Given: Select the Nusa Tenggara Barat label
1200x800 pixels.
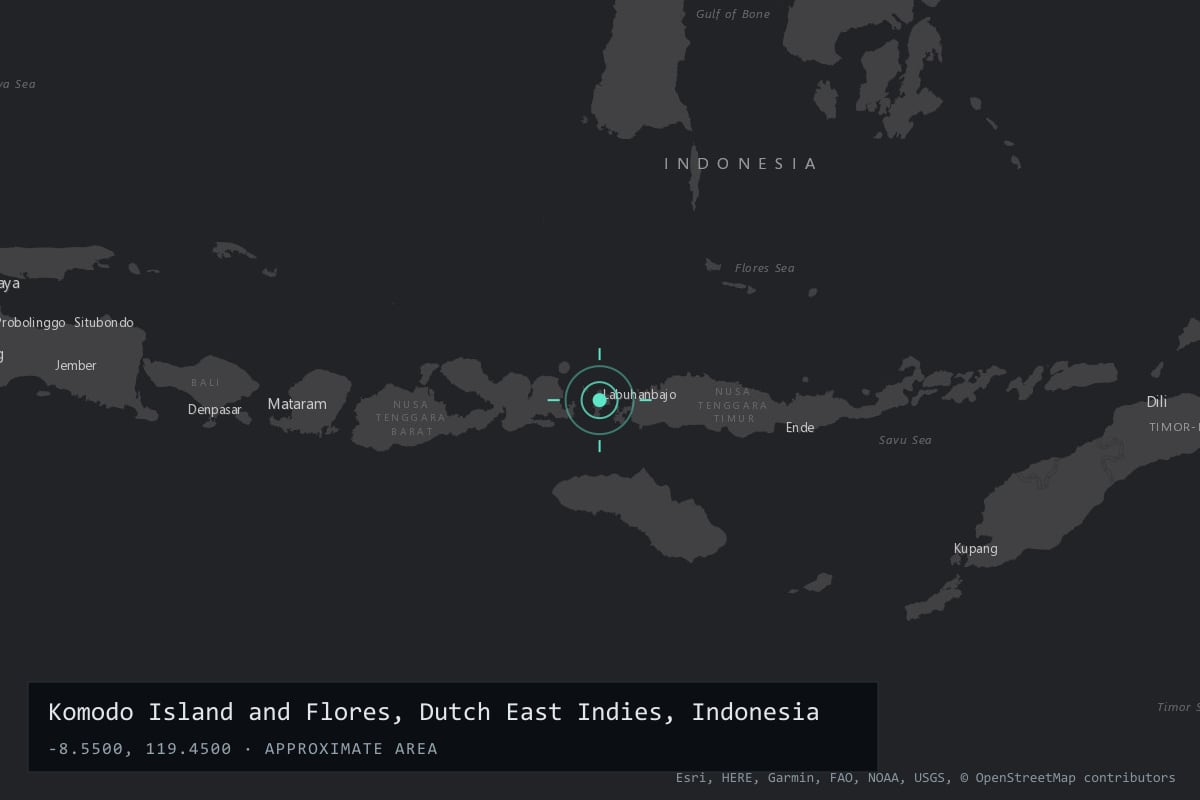Looking at the screenshot, I should pos(412,418).
